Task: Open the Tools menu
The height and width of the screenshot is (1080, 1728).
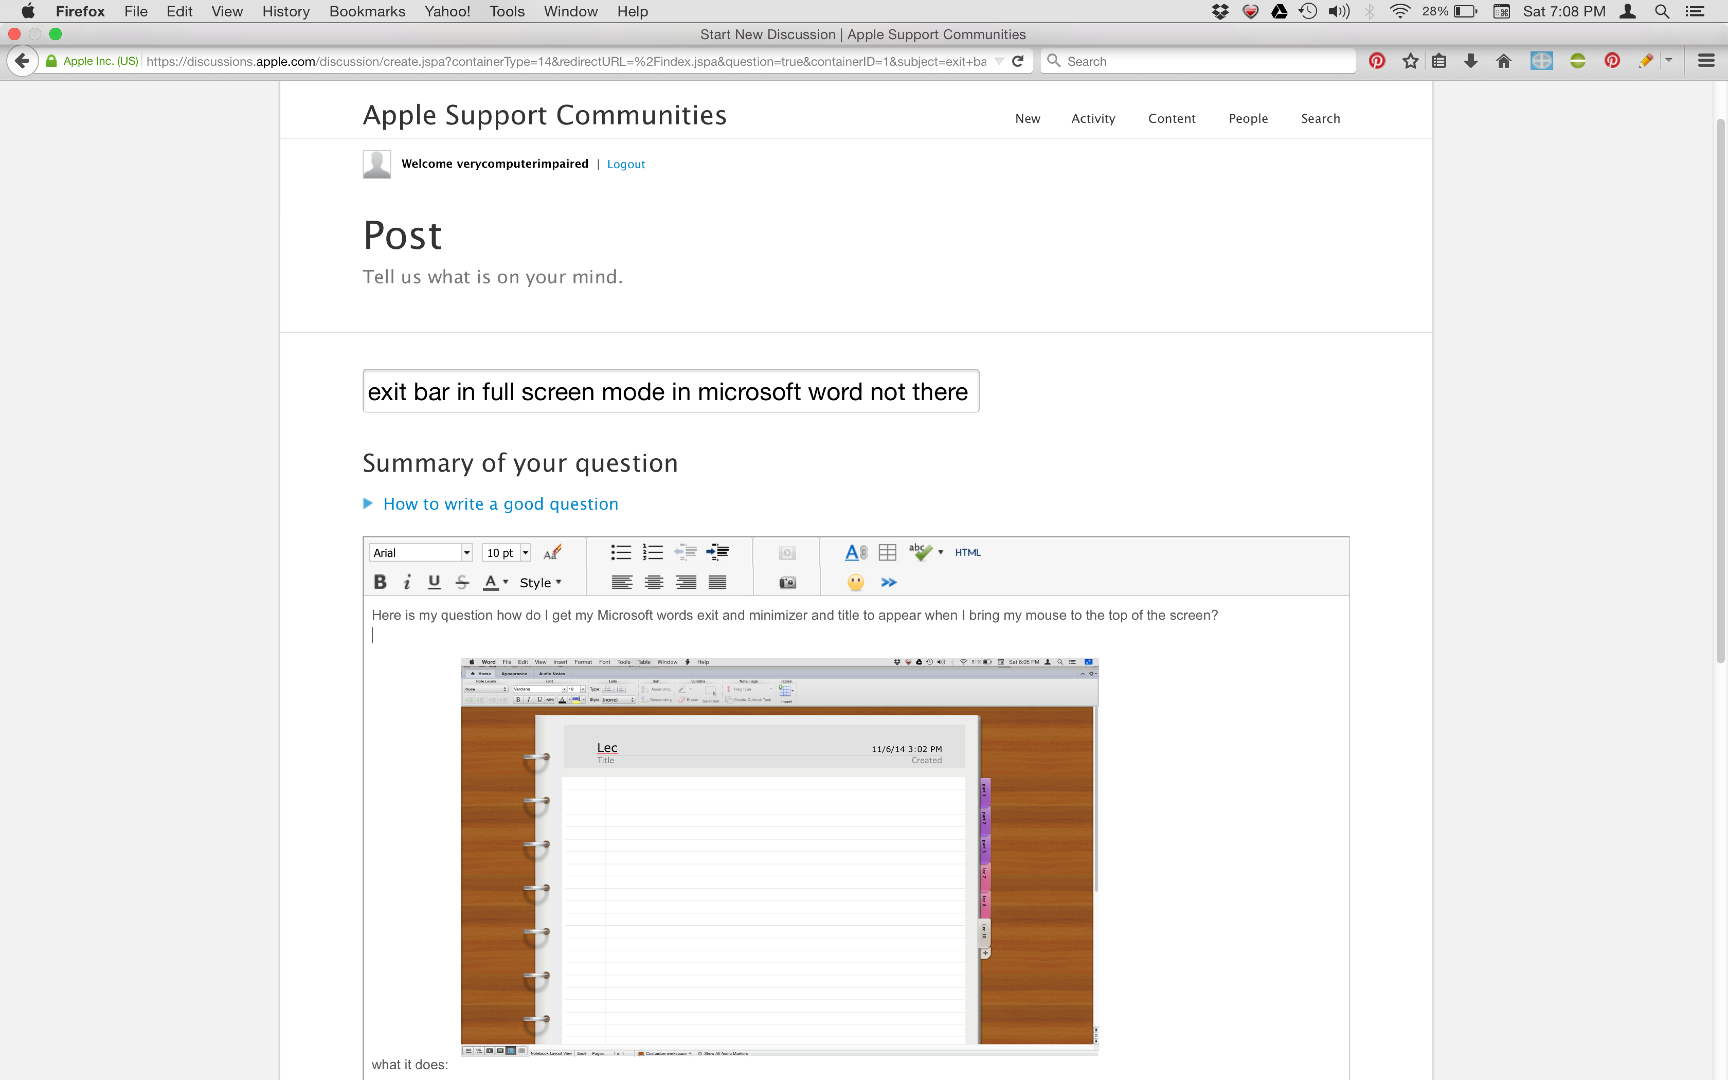Action: (x=507, y=11)
